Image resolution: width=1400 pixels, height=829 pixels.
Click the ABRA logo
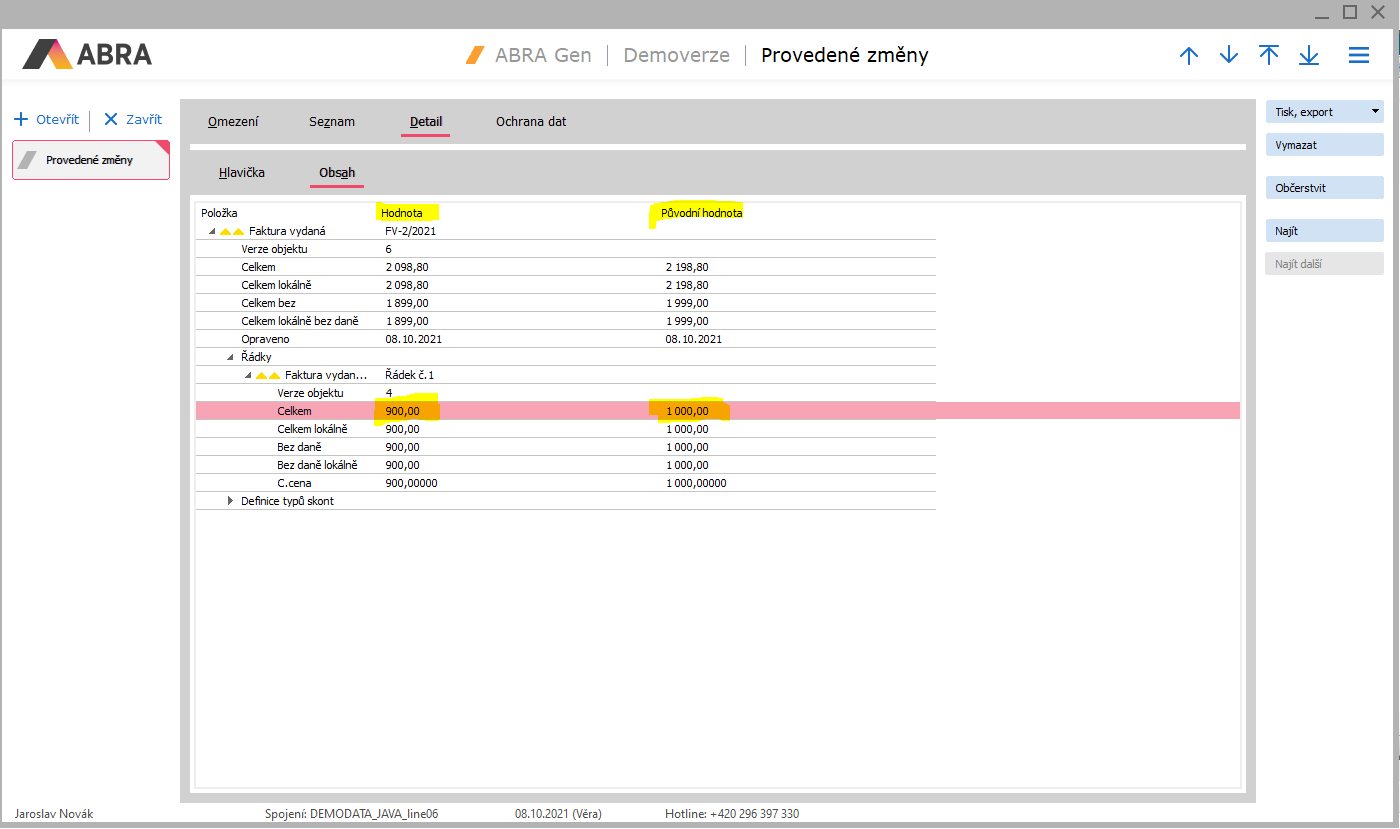click(87, 54)
